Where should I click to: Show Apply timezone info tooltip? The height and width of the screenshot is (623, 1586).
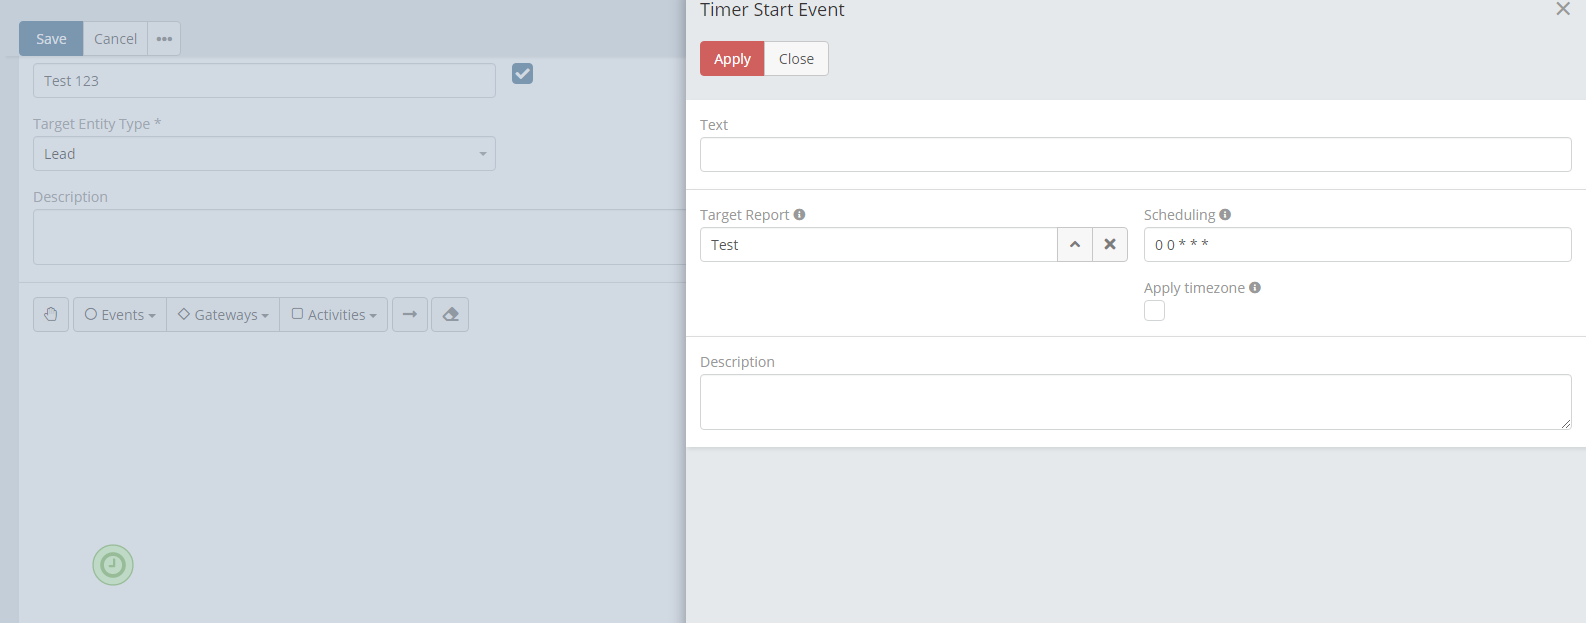(x=1255, y=288)
